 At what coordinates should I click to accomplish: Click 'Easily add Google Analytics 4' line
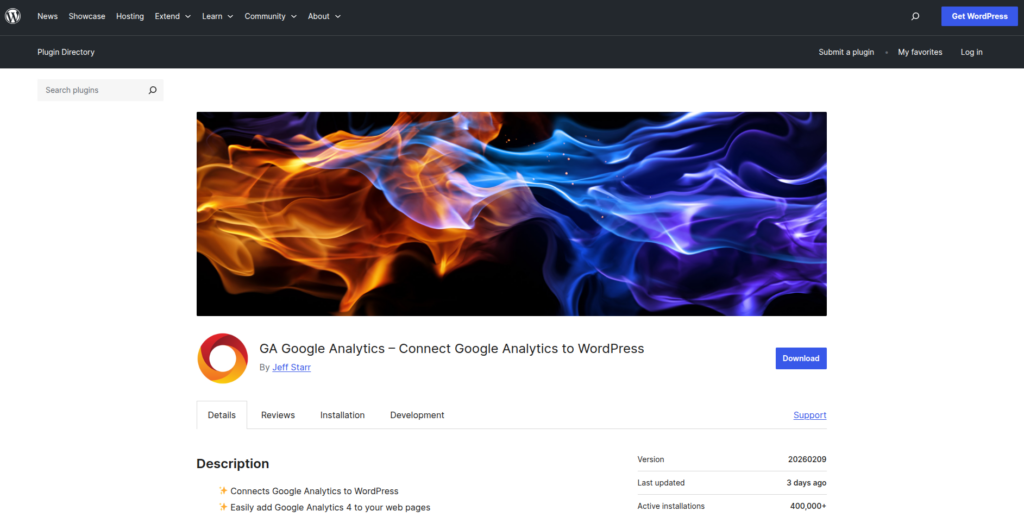(x=330, y=508)
